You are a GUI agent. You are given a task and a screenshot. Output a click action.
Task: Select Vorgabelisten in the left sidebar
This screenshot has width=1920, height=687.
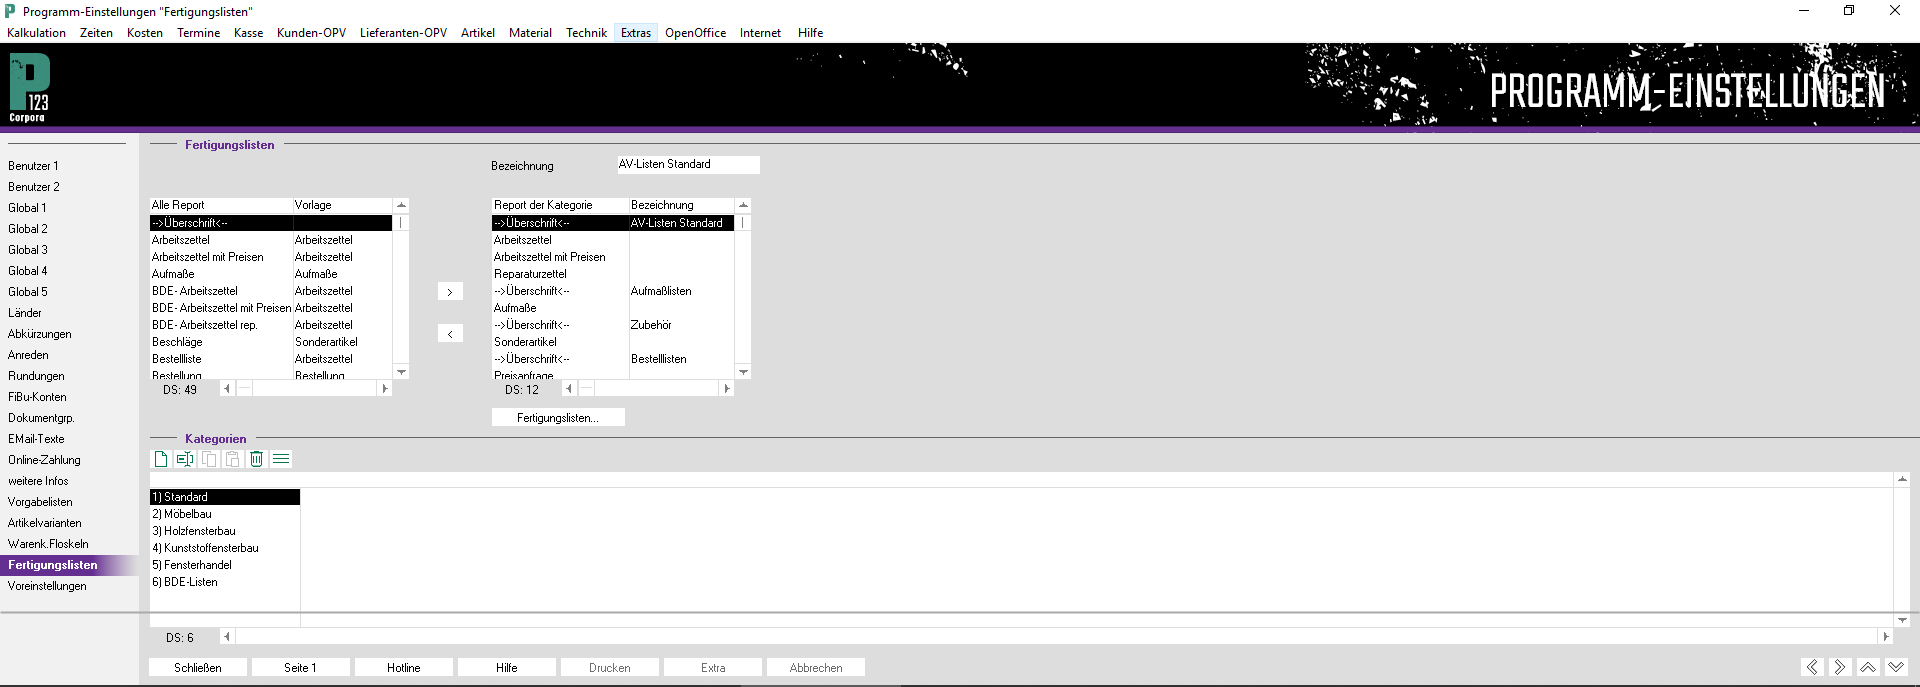pyautogui.click(x=41, y=502)
